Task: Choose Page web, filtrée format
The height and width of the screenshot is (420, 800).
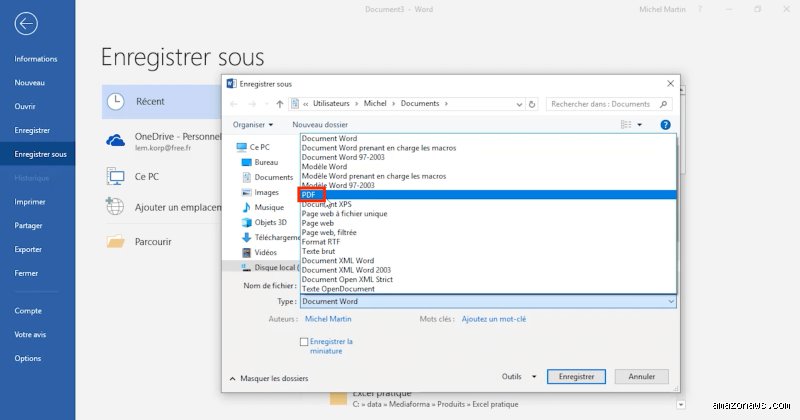Action: [x=488, y=232]
